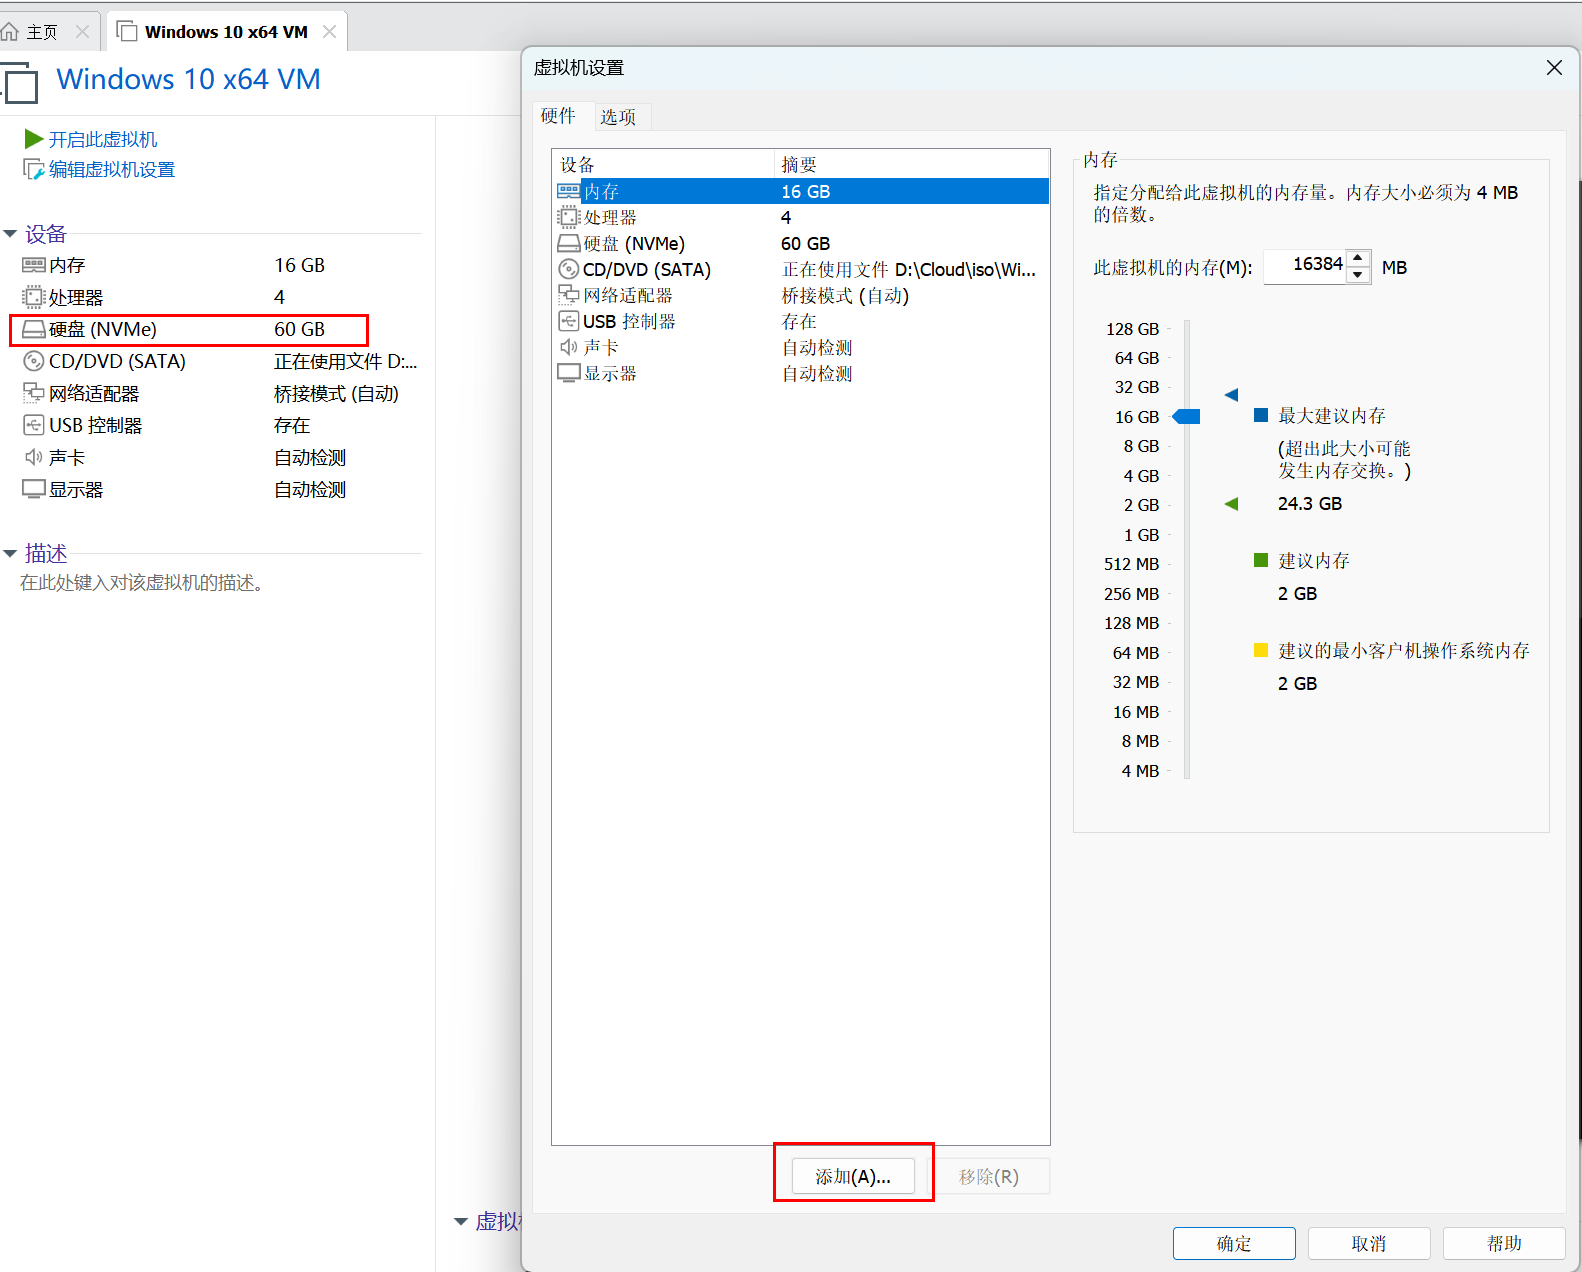Click the home icon in the 主页 tab
Image resolution: width=1582 pixels, height=1272 pixels.
(x=10, y=32)
